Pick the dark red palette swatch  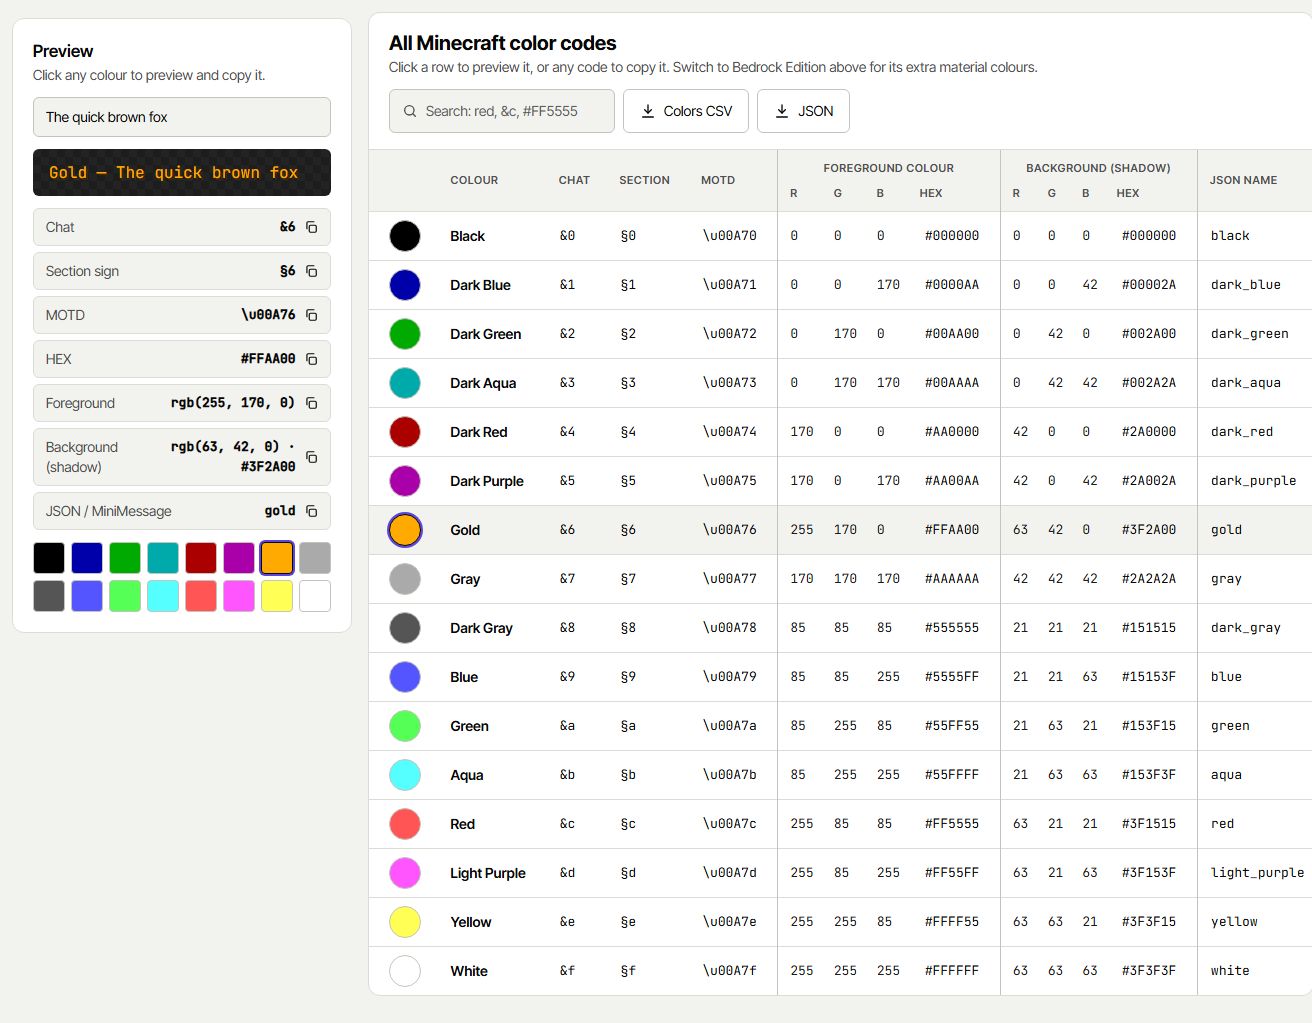[201, 558]
